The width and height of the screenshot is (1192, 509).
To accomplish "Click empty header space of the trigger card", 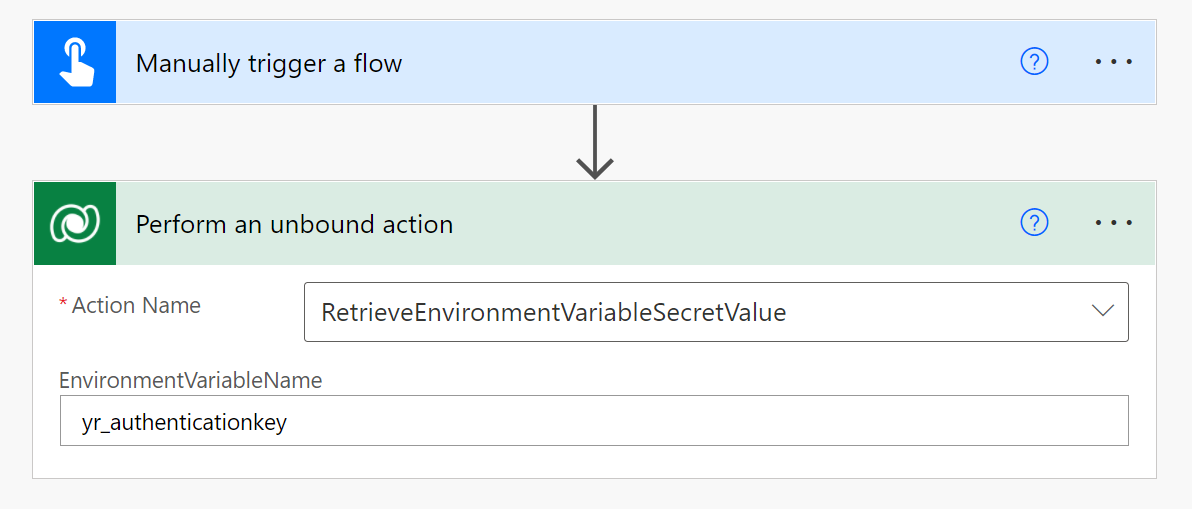I will 700,62.
